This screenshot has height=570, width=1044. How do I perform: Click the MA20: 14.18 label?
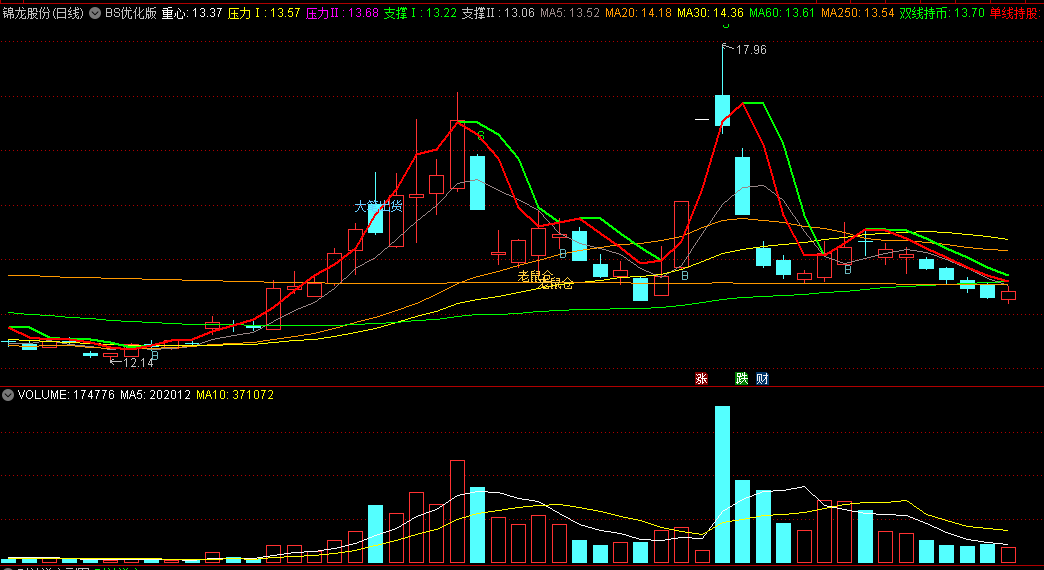(x=638, y=13)
